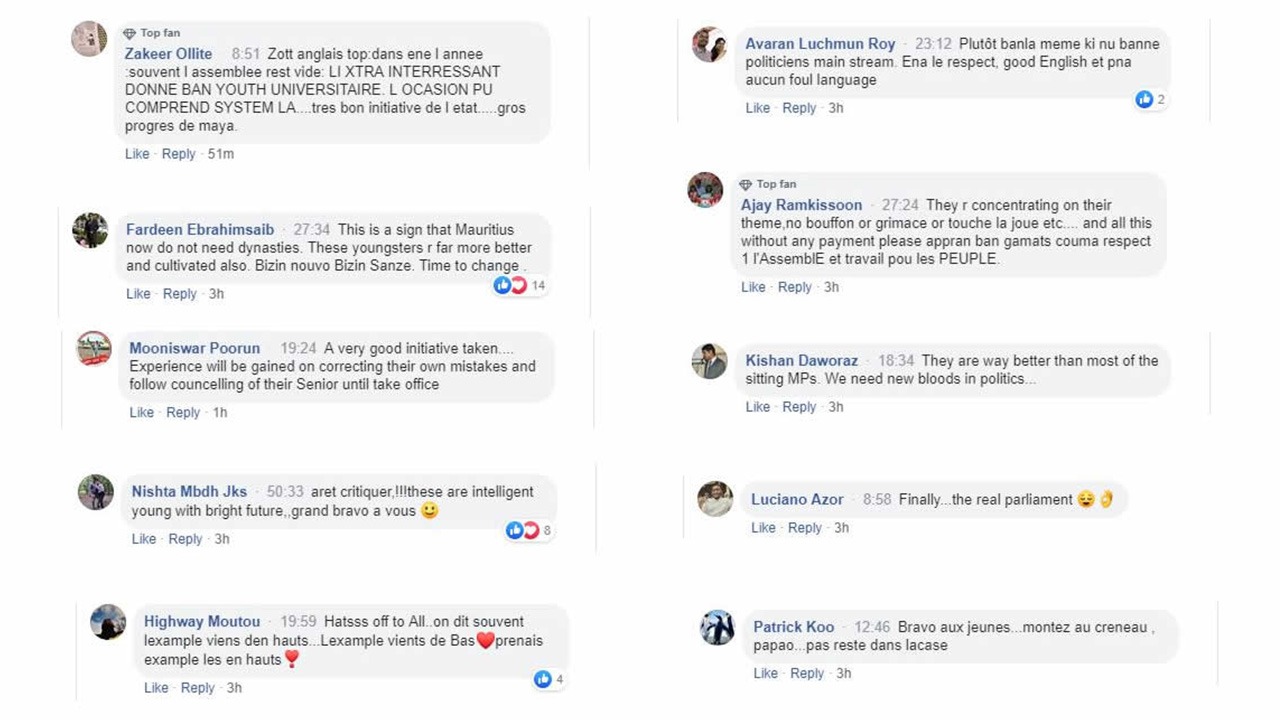Click 51m time link under Zakeer's comment
1280x720 pixels.
click(220, 154)
